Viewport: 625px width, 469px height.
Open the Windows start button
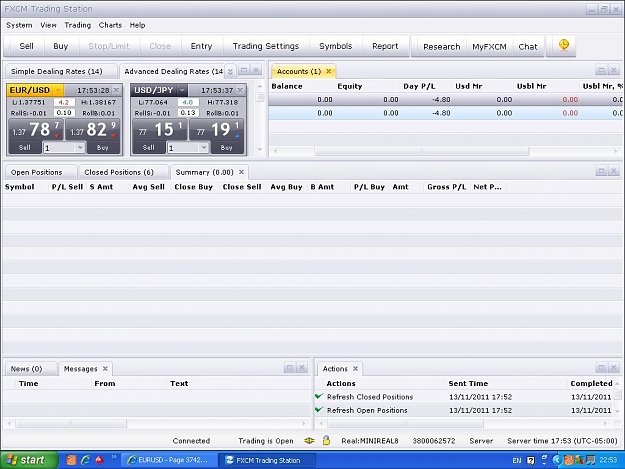[x=29, y=460]
